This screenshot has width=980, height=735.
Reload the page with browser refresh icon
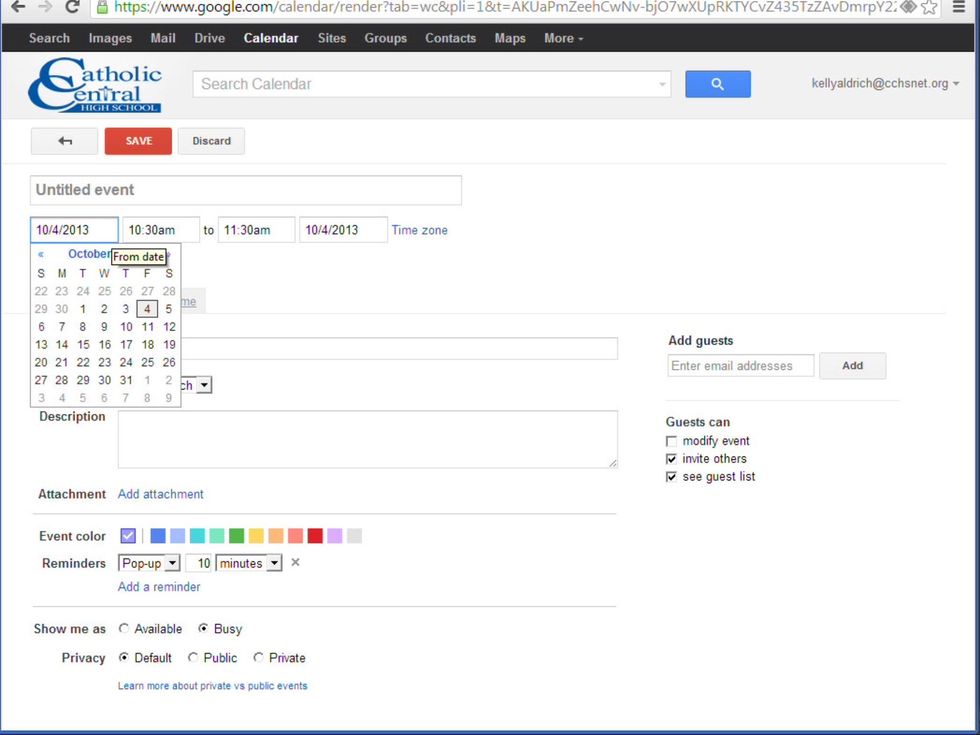(x=72, y=8)
